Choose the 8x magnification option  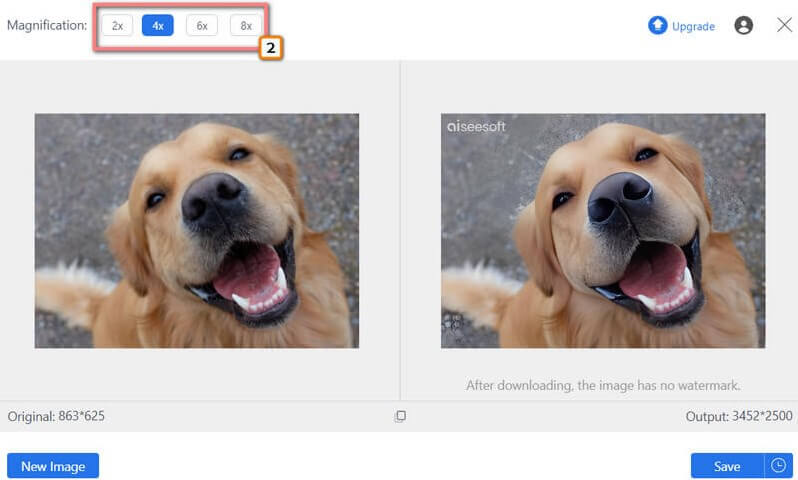pyautogui.click(x=246, y=25)
